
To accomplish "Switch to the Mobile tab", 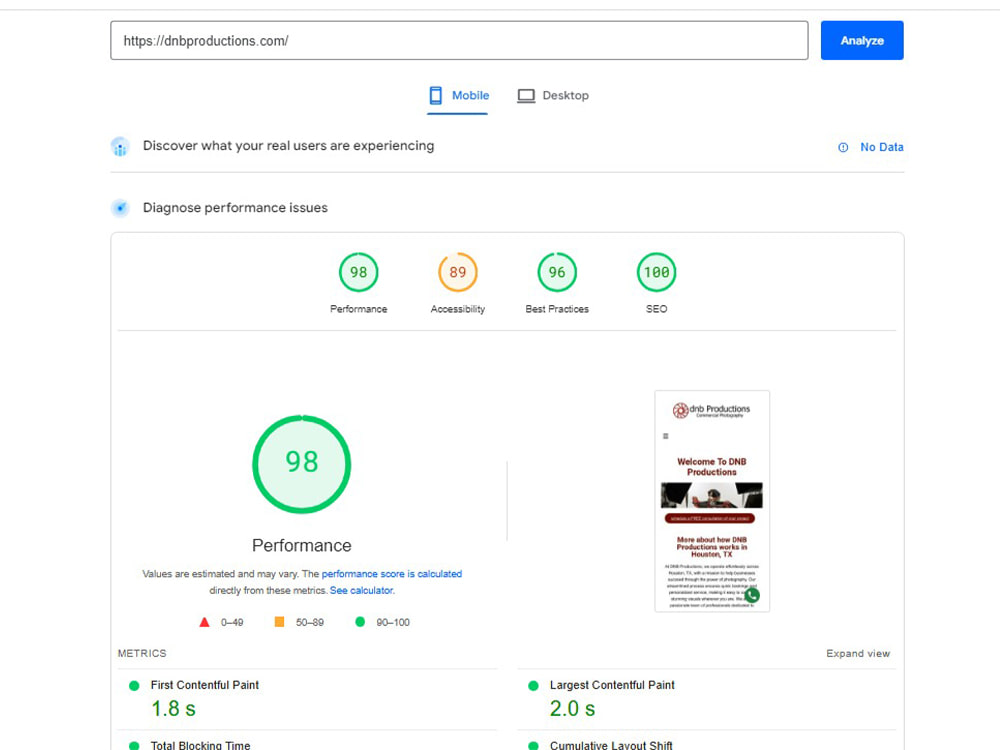I will (x=458, y=96).
